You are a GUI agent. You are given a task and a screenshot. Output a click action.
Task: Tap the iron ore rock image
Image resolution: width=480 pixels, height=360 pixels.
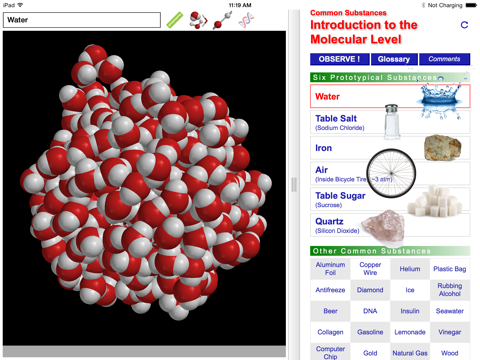443,148
